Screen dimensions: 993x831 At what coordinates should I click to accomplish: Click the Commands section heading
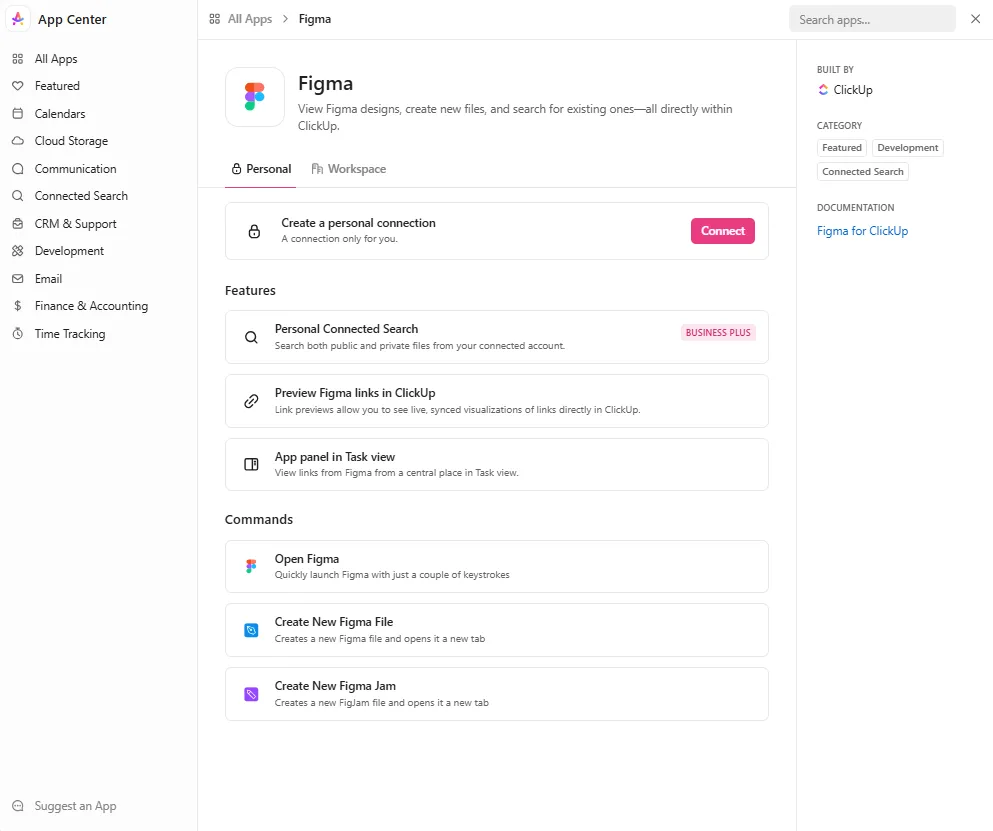pyautogui.click(x=259, y=519)
